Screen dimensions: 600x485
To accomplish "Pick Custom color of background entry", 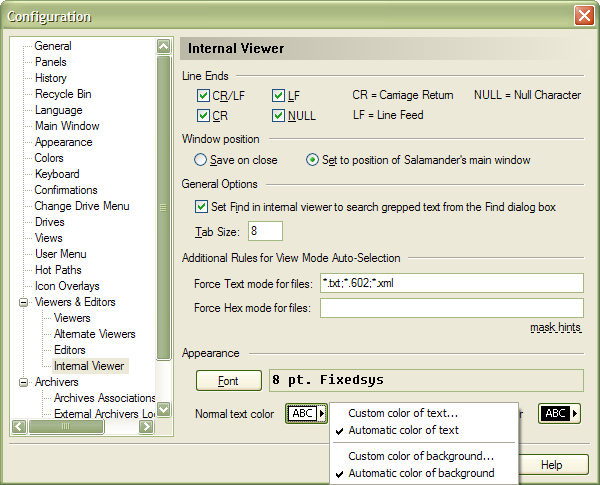I will pos(421,456).
